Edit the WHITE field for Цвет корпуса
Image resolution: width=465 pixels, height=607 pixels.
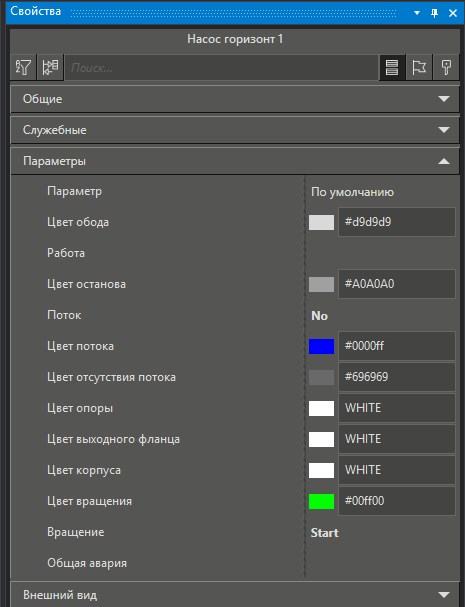pos(397,470)
